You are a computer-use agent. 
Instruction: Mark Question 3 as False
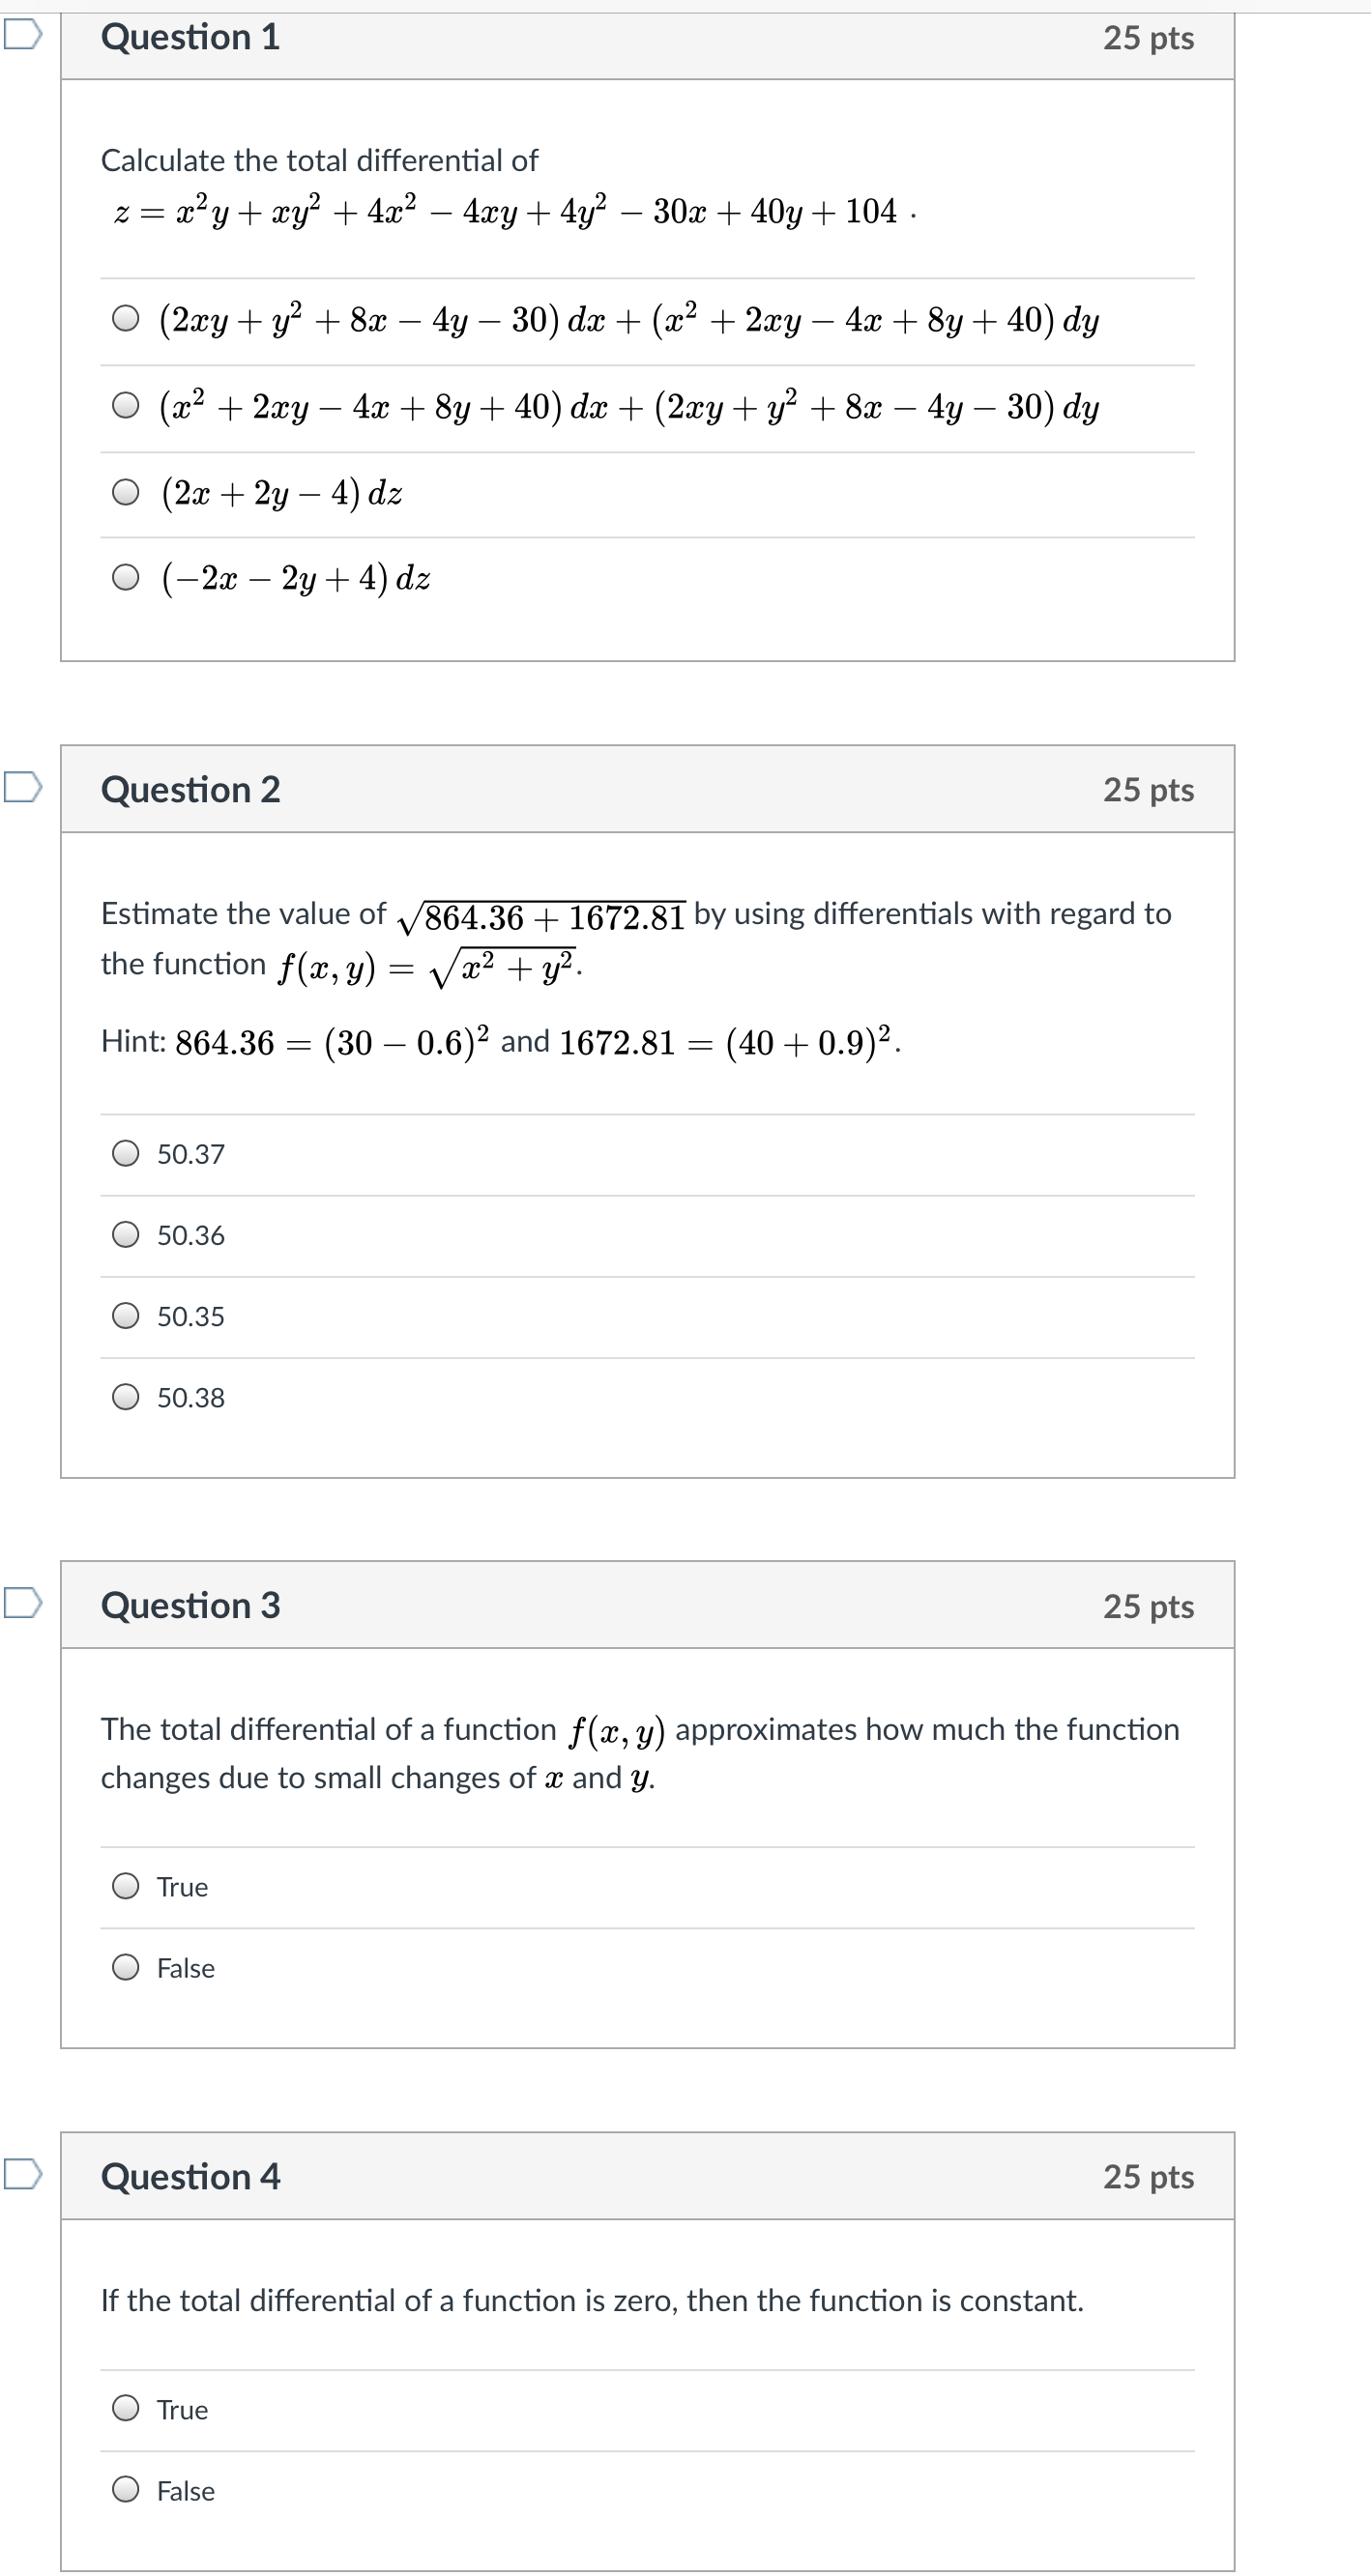point(125,1968)
